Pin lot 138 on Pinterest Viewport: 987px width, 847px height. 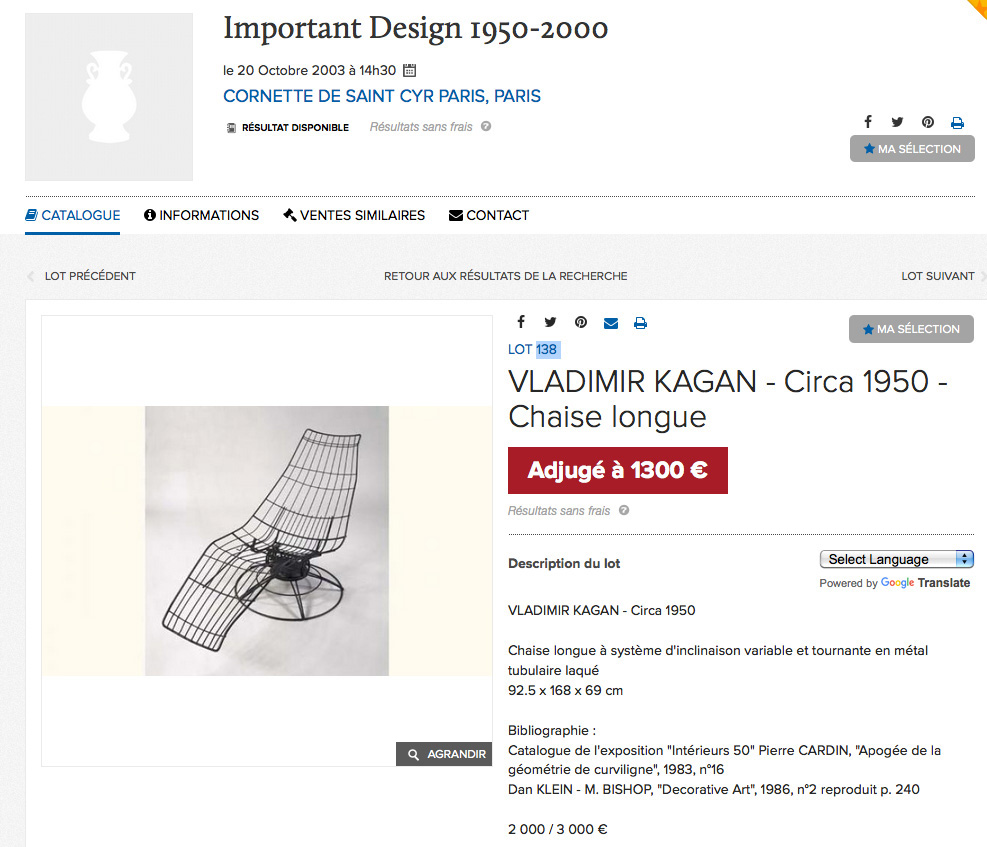(580, 322)
